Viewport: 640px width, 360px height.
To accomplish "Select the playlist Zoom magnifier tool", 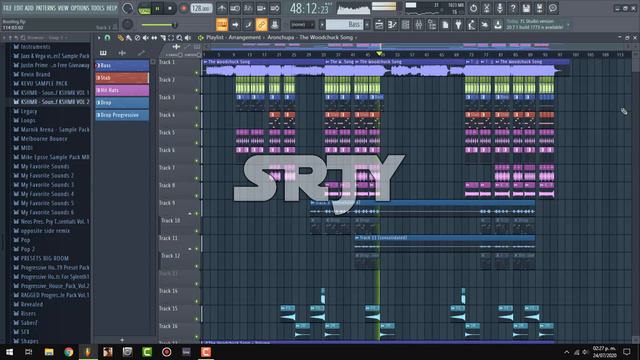I will (x=179, y=38).
